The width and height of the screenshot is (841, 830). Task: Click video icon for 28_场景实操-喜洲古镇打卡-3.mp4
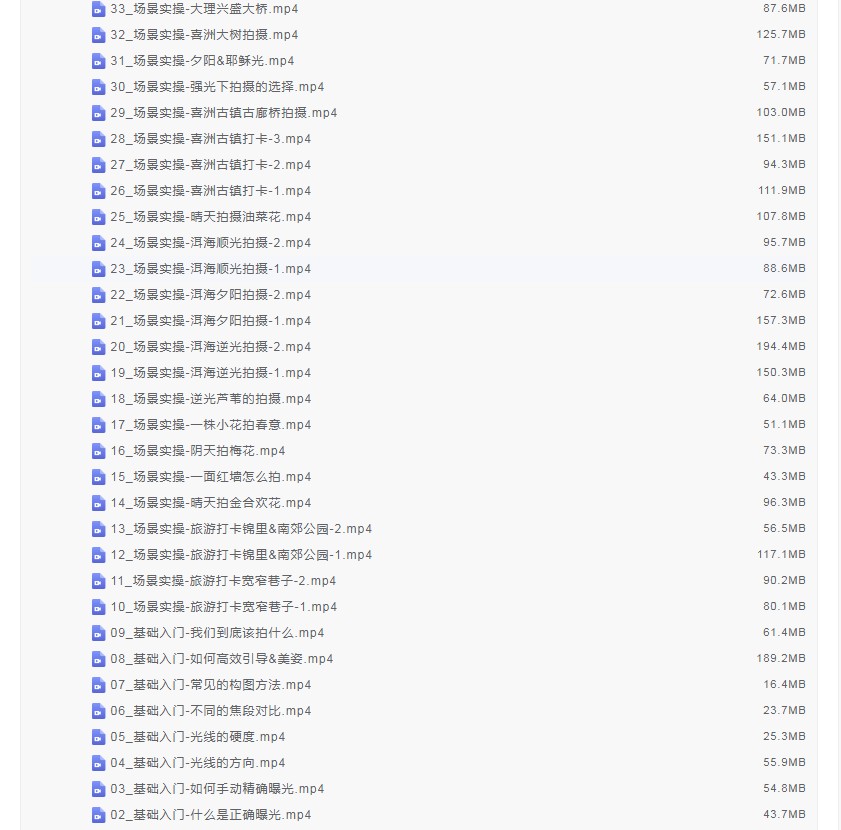[98, 139]
